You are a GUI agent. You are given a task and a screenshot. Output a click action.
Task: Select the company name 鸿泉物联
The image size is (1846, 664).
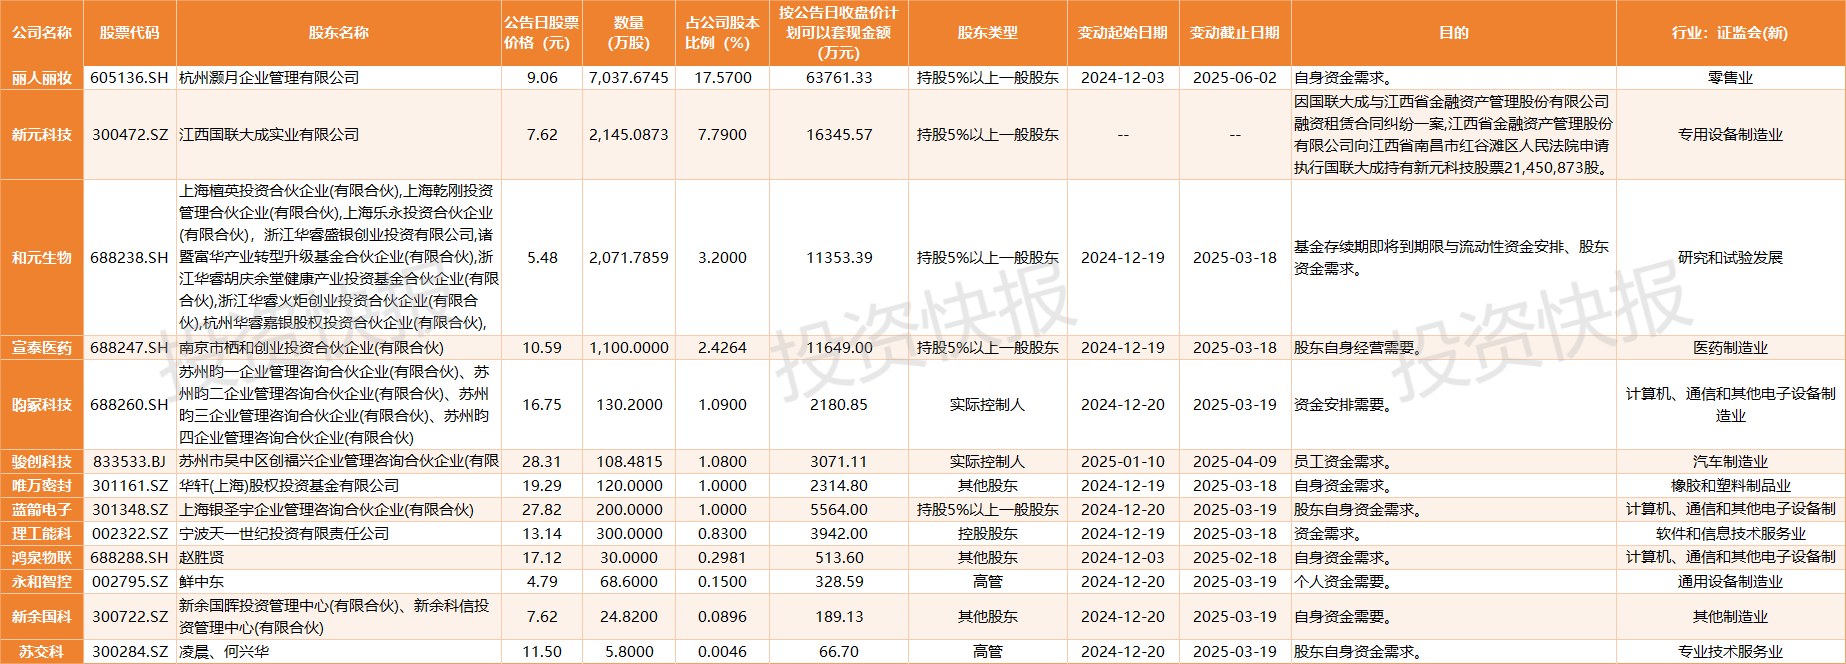42,558
